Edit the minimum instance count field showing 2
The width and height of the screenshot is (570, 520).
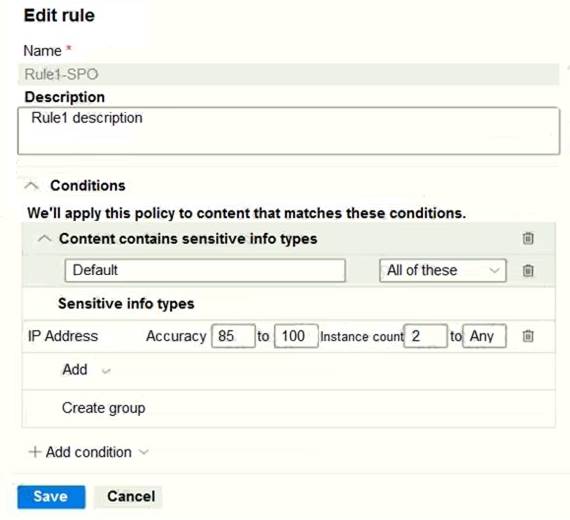tap(426, 336)
